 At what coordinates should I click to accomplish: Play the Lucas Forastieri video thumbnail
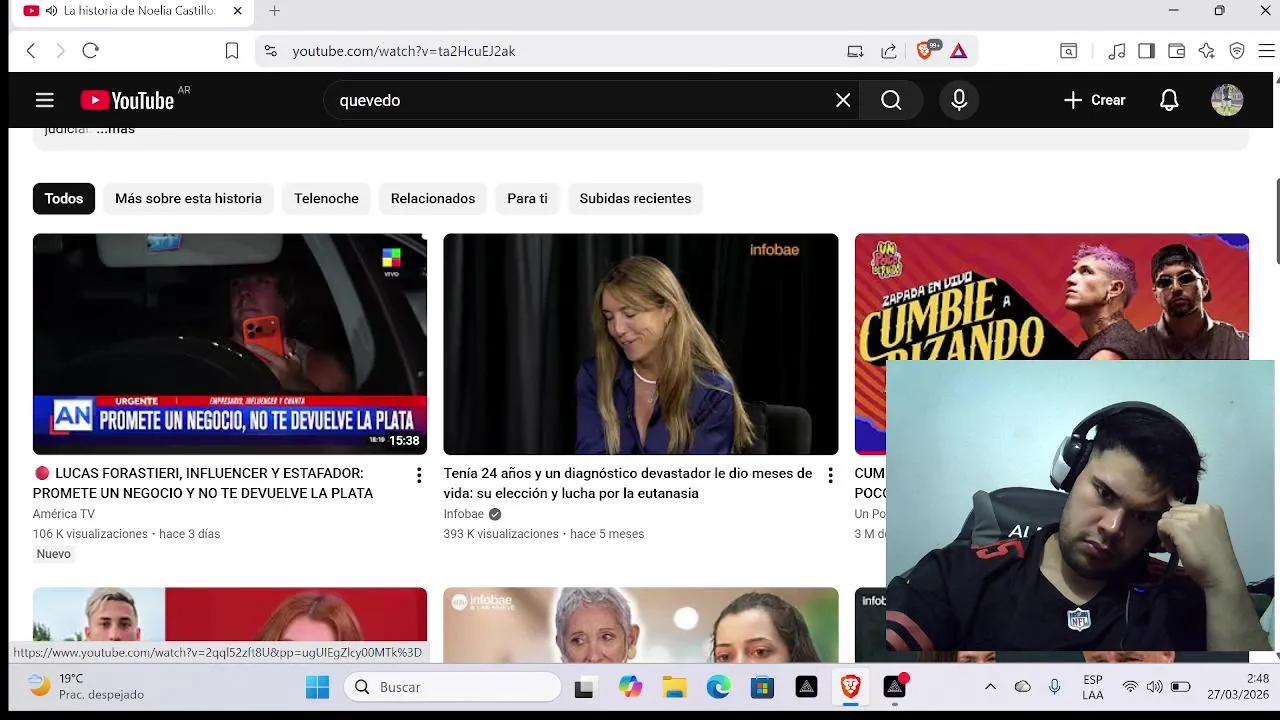(230, 344)
